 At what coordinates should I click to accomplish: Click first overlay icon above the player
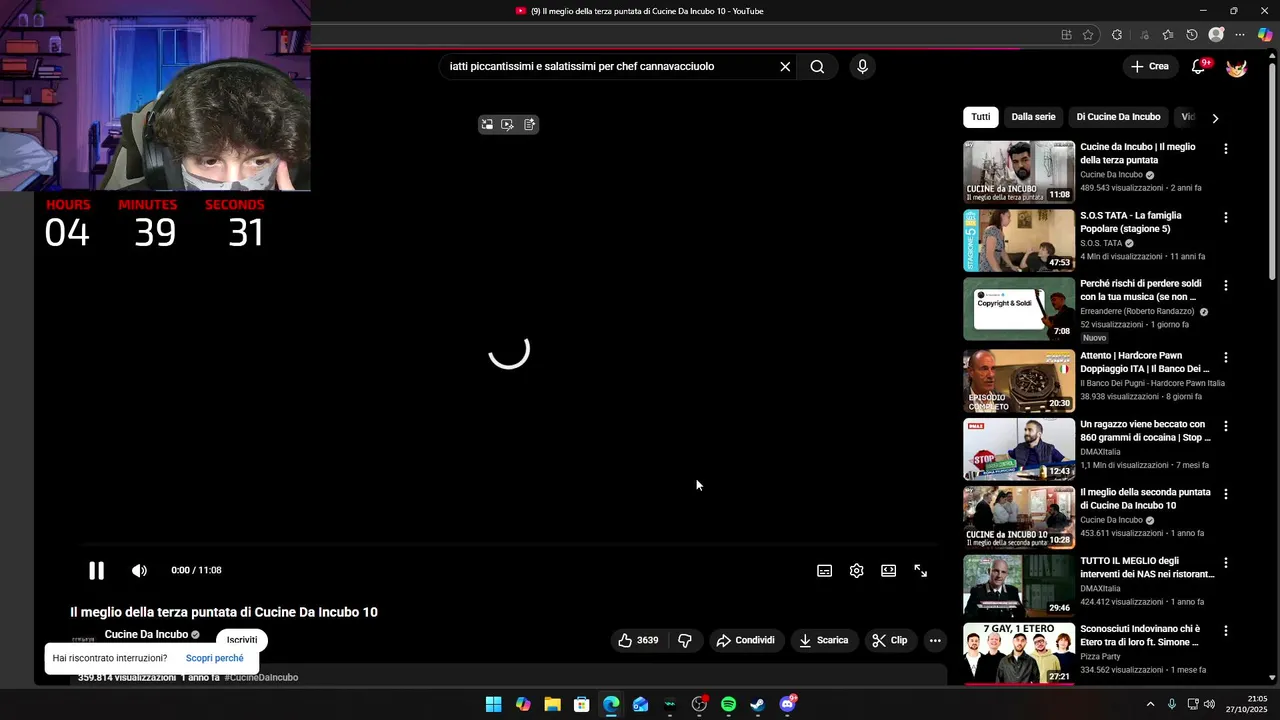pos(487,125)
